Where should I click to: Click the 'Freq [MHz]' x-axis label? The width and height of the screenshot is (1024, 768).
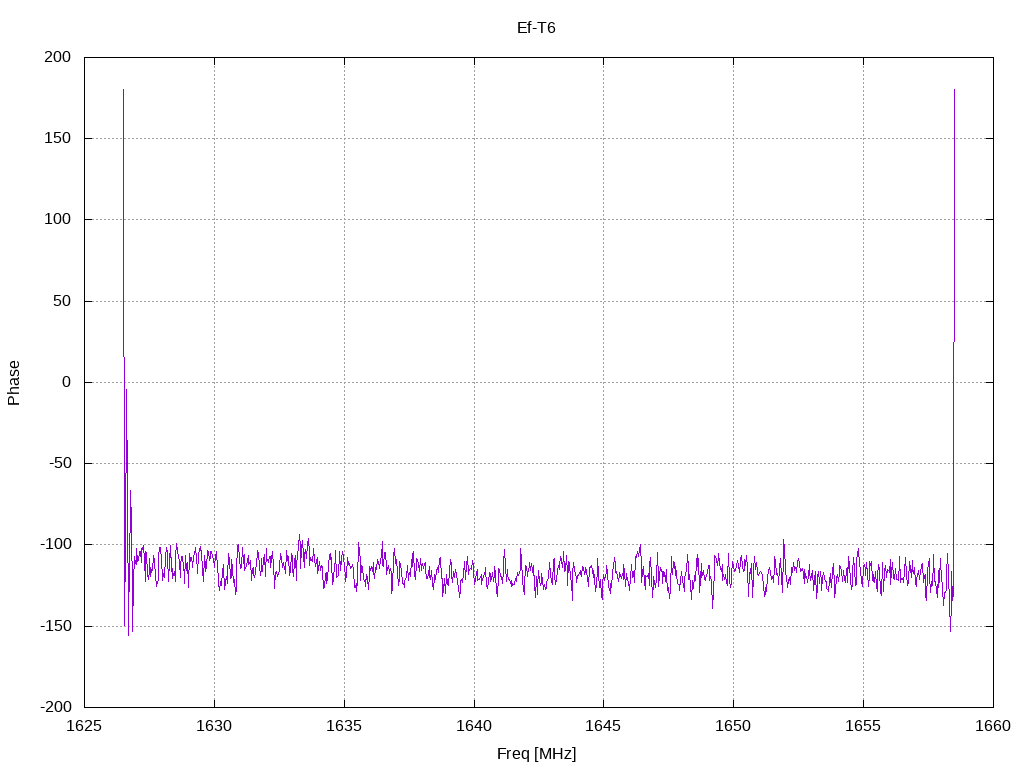pyautogui.click(x=536, y=754)
